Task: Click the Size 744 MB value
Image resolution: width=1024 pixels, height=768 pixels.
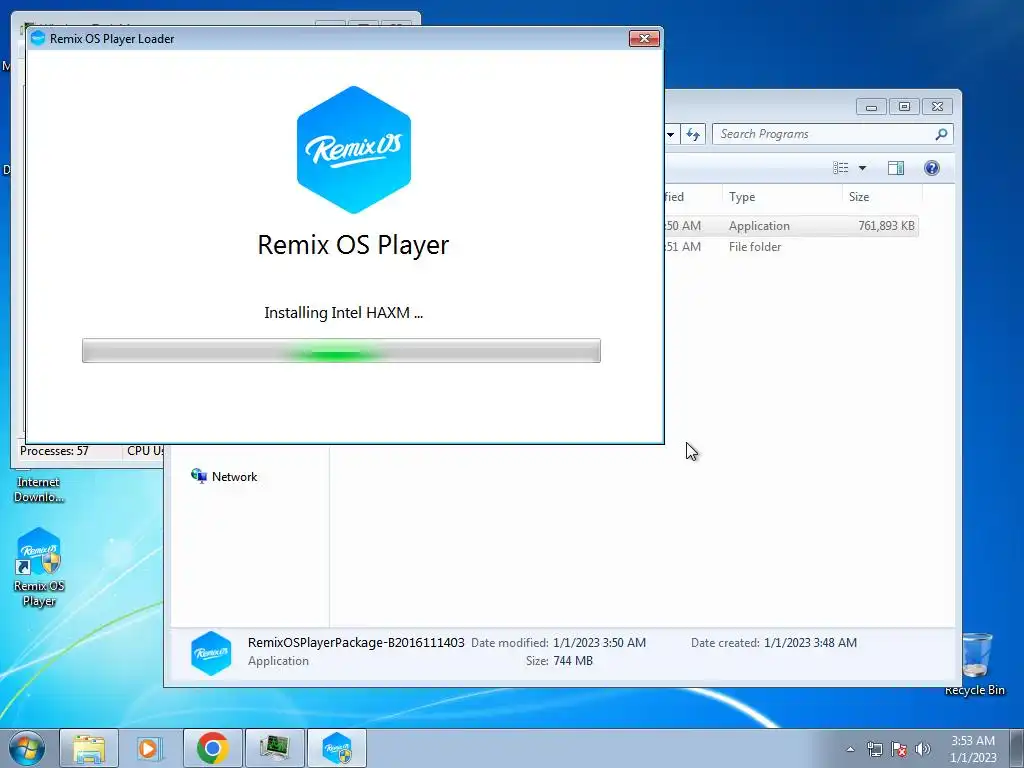Action: (x=573, y=661)
